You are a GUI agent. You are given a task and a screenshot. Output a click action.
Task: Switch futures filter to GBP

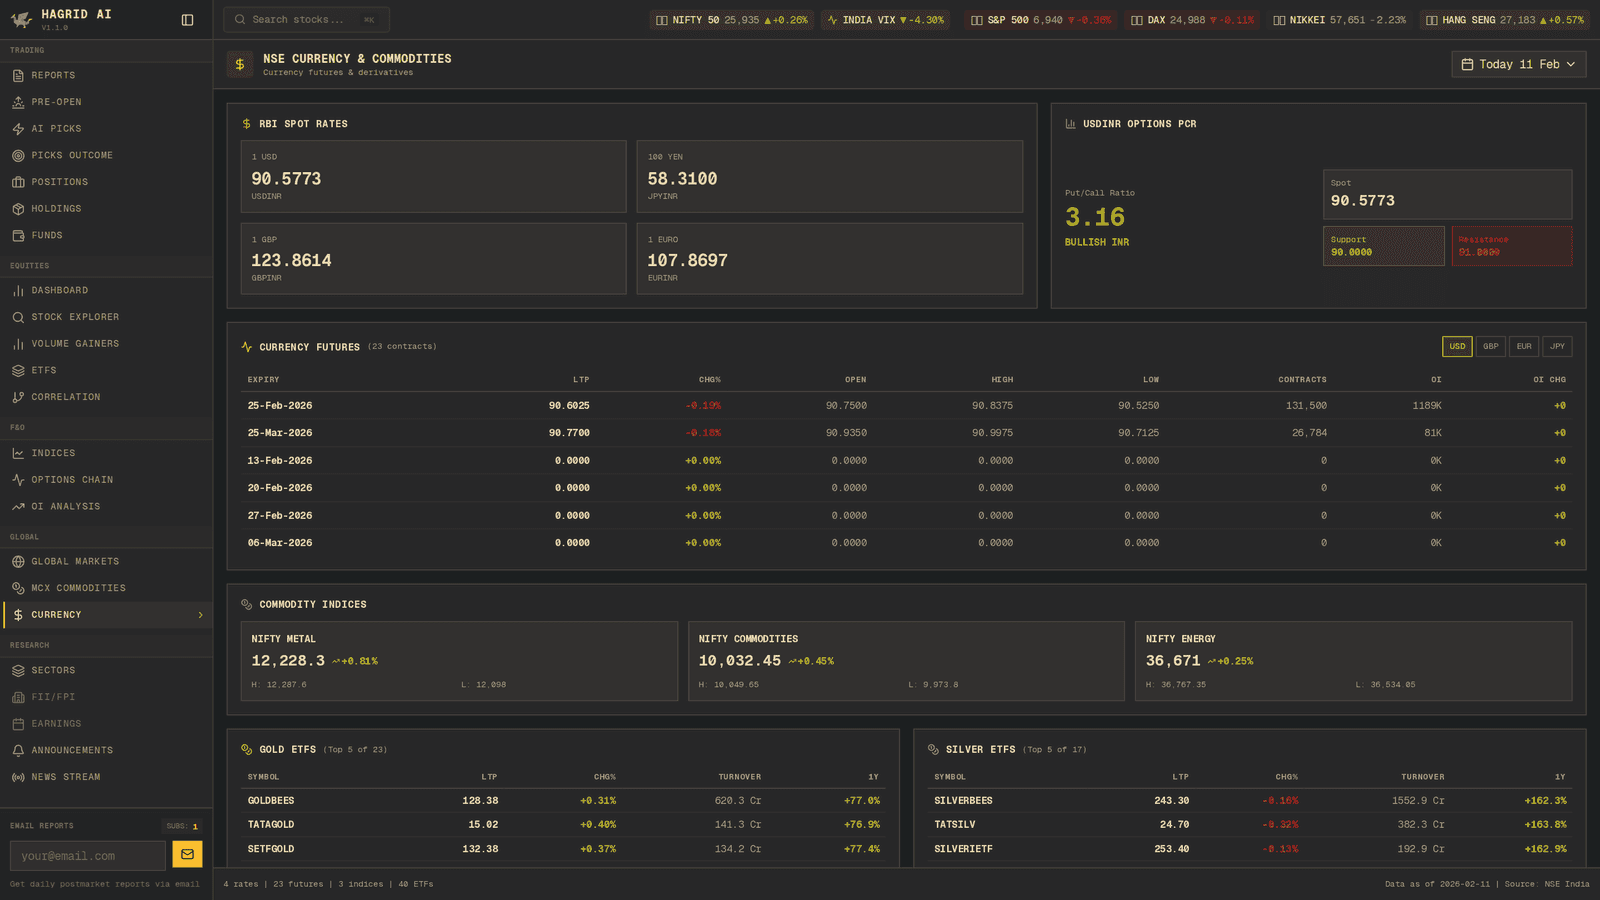pyautogui.click(x=1490, y=347)
